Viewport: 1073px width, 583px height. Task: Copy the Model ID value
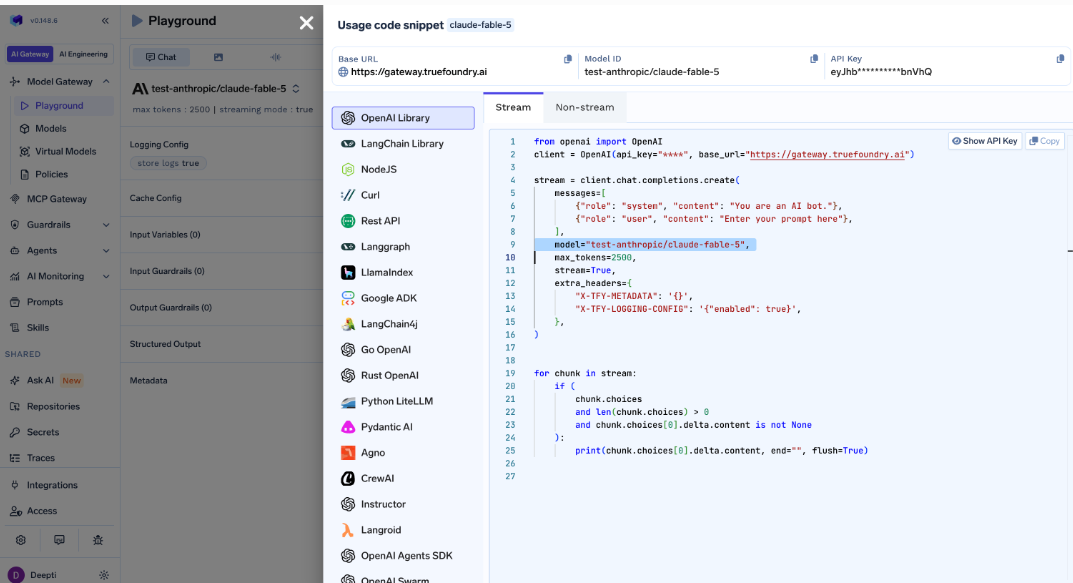click(814, 60)
